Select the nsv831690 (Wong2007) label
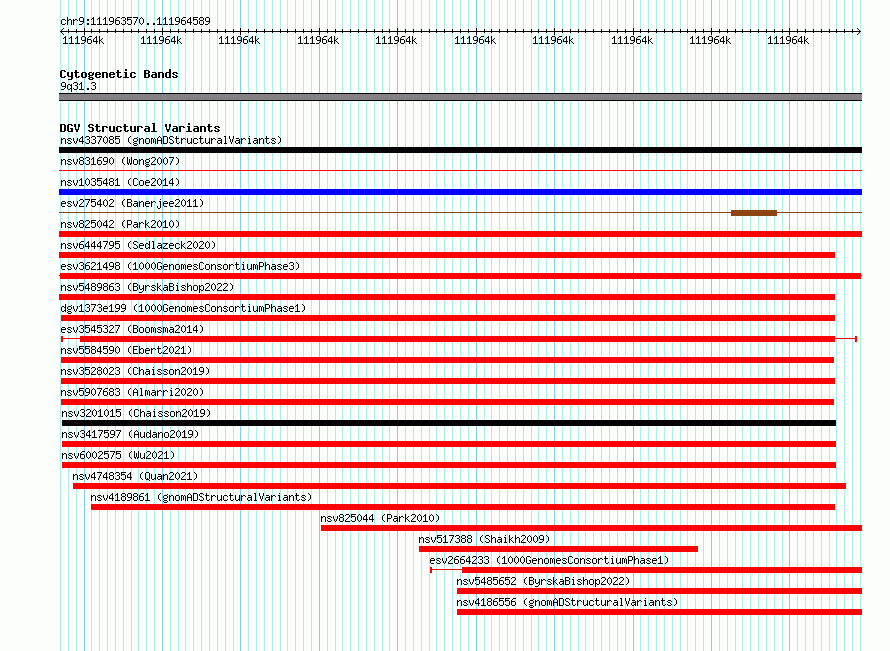Screen dimensions: 890x651 pos(120,161)
